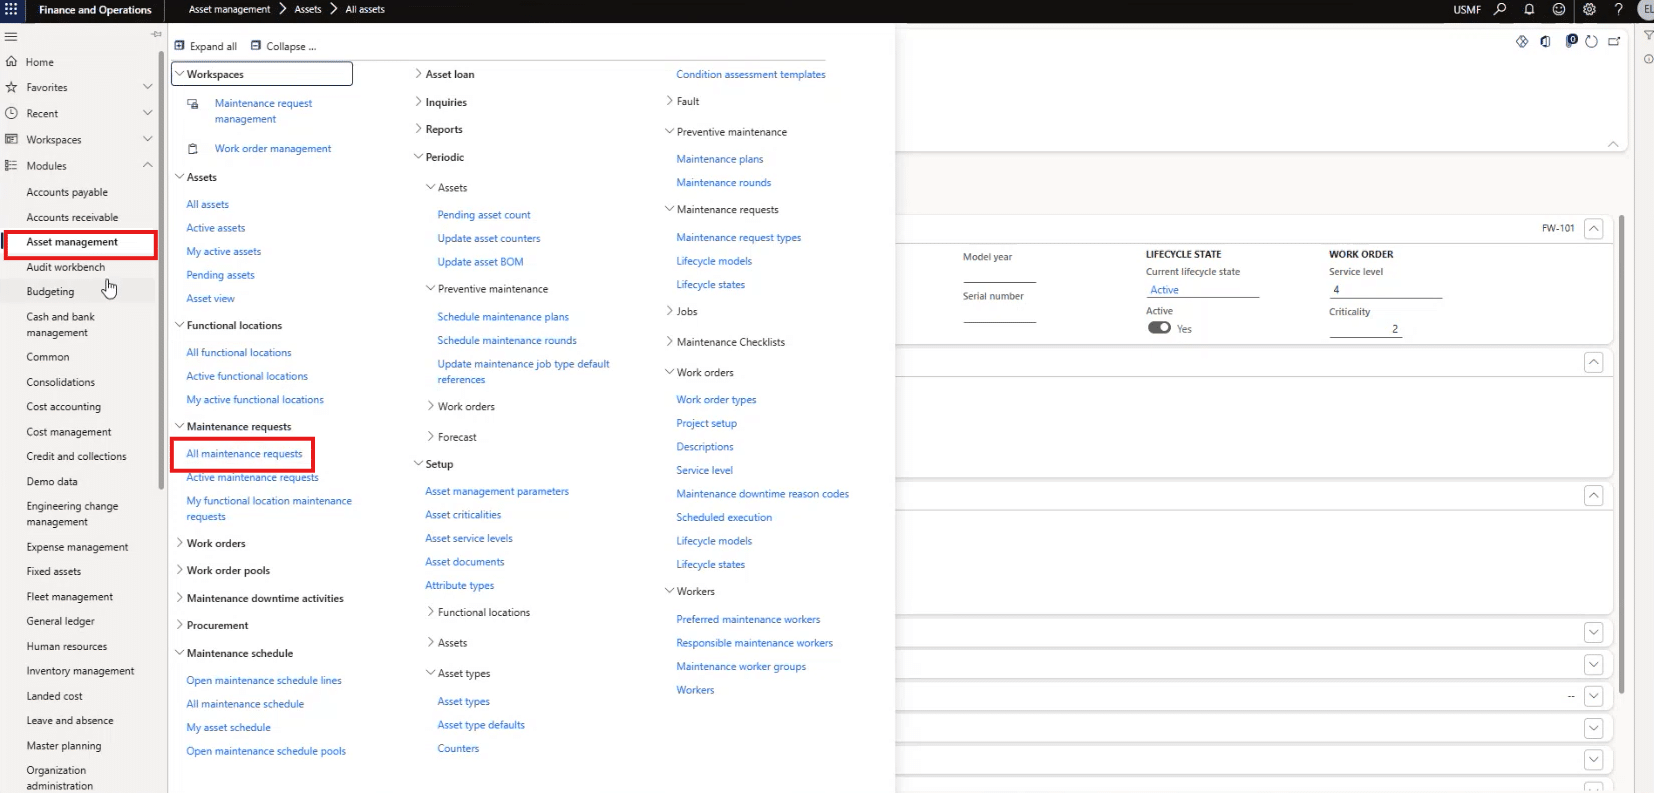
Task: Click the Service level input field
Action: click(x=1385, y=290)
